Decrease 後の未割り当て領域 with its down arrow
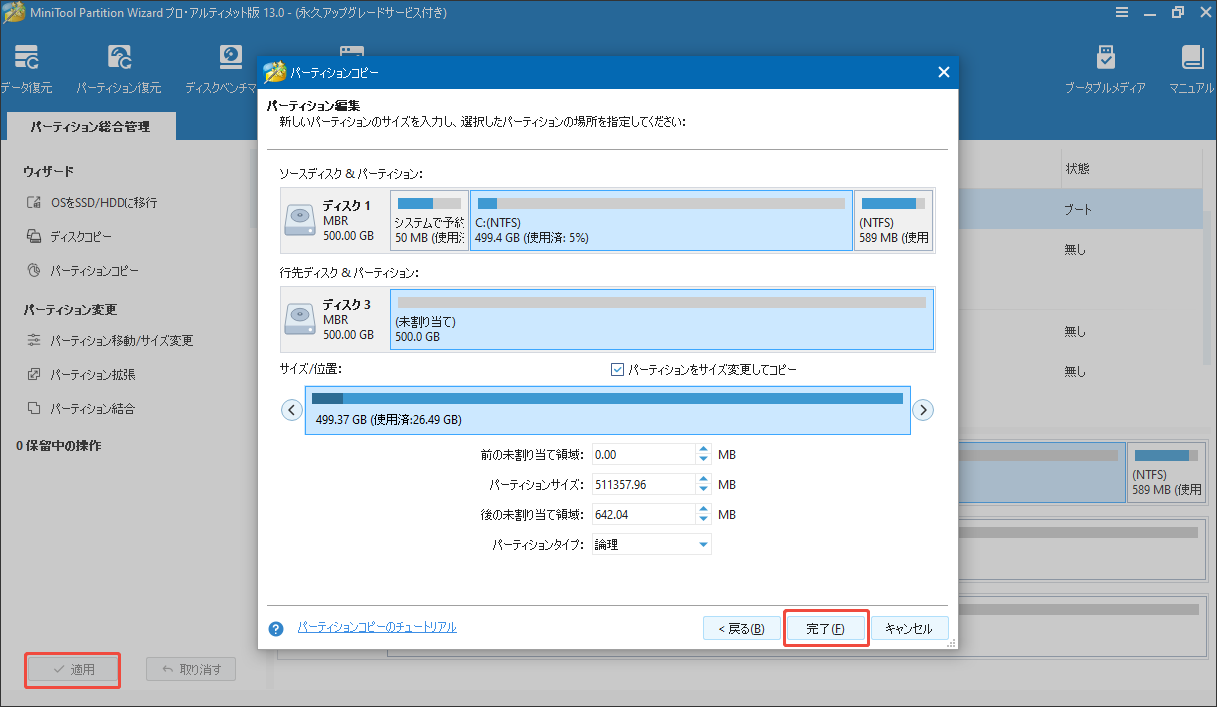The height and width of the screenshot is (707, 1217). pyautogui.click(x=706, y=518)
